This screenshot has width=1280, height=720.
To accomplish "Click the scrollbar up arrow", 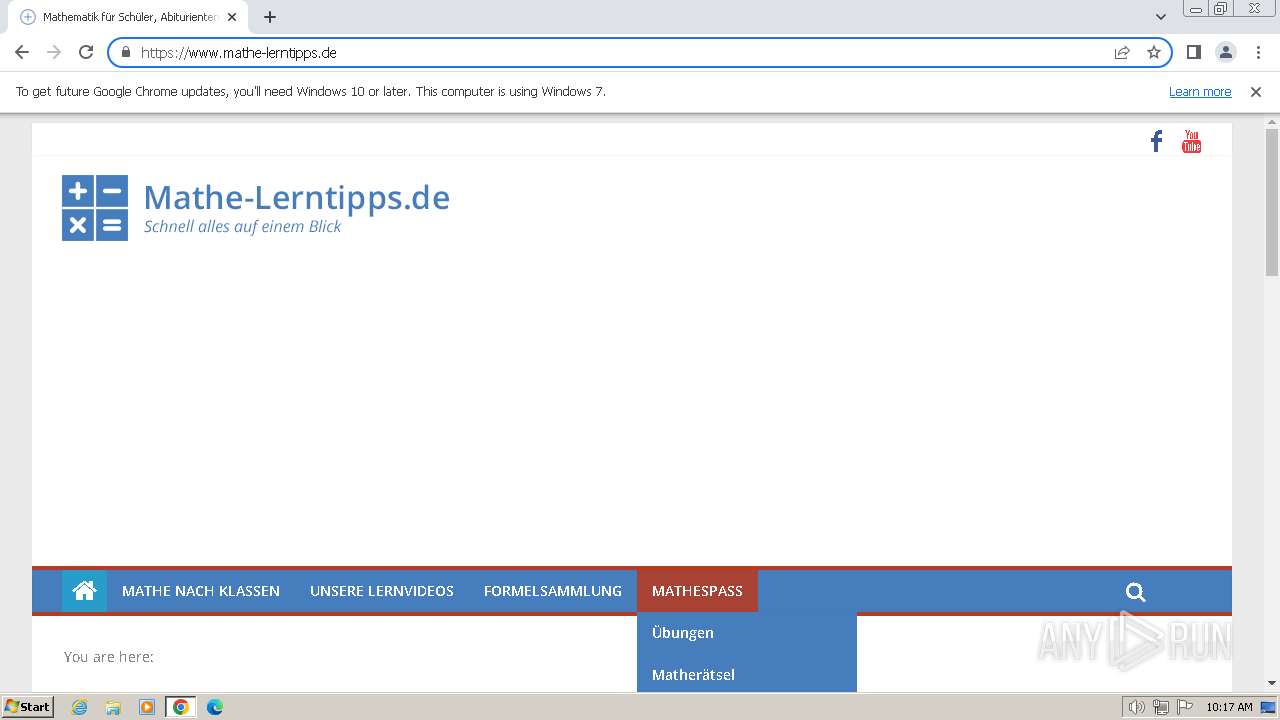I will point(1272,121).
